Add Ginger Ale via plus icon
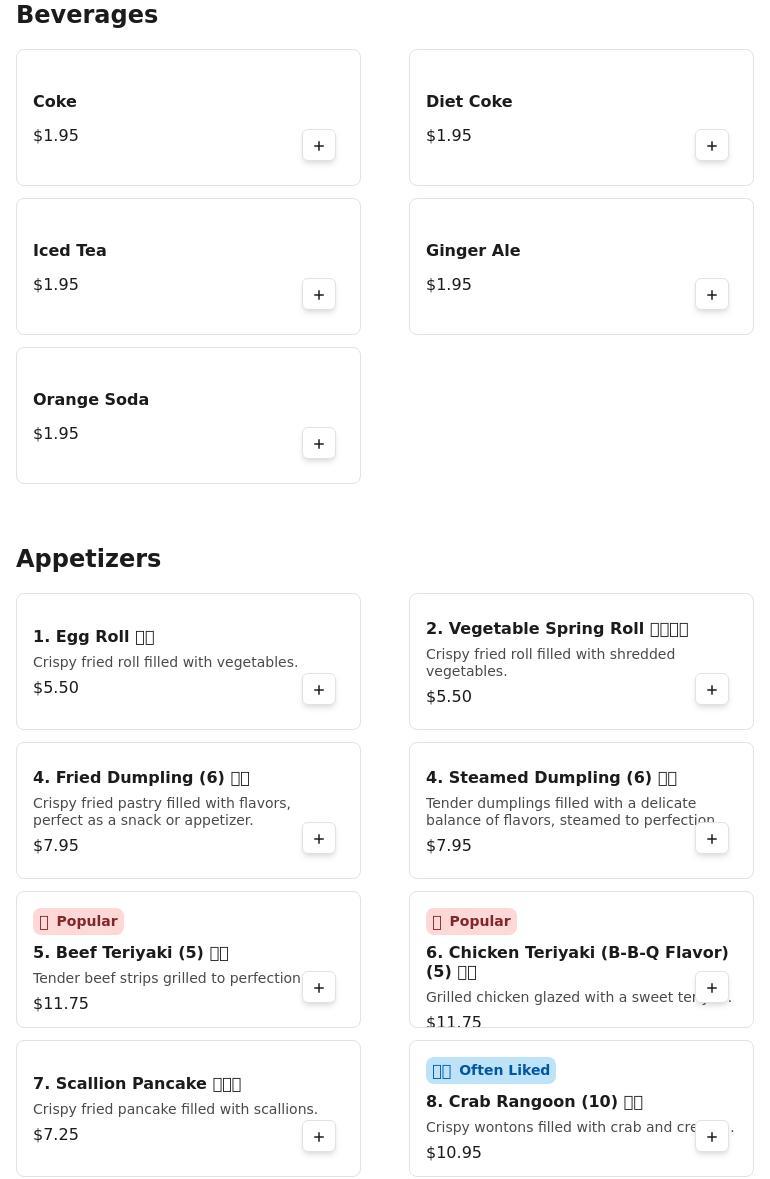 pos(711,294)
